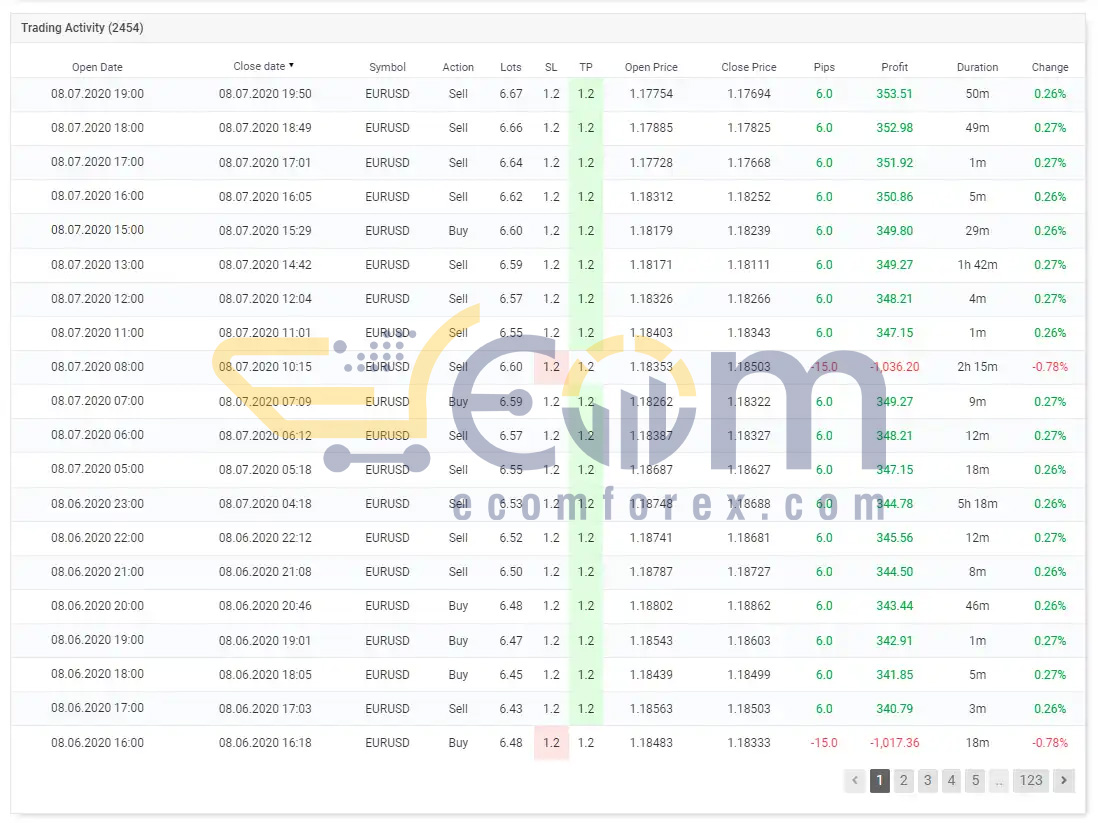Sort table by Close Price header

749,67
